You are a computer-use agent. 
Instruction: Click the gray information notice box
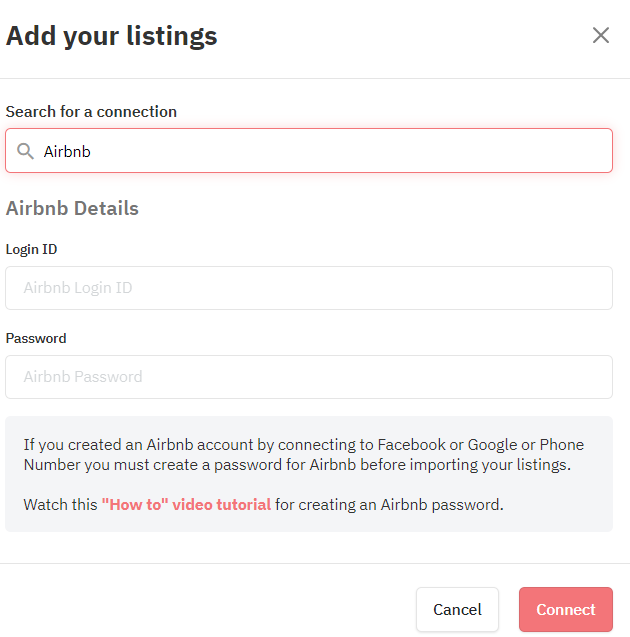pos(309,474)
